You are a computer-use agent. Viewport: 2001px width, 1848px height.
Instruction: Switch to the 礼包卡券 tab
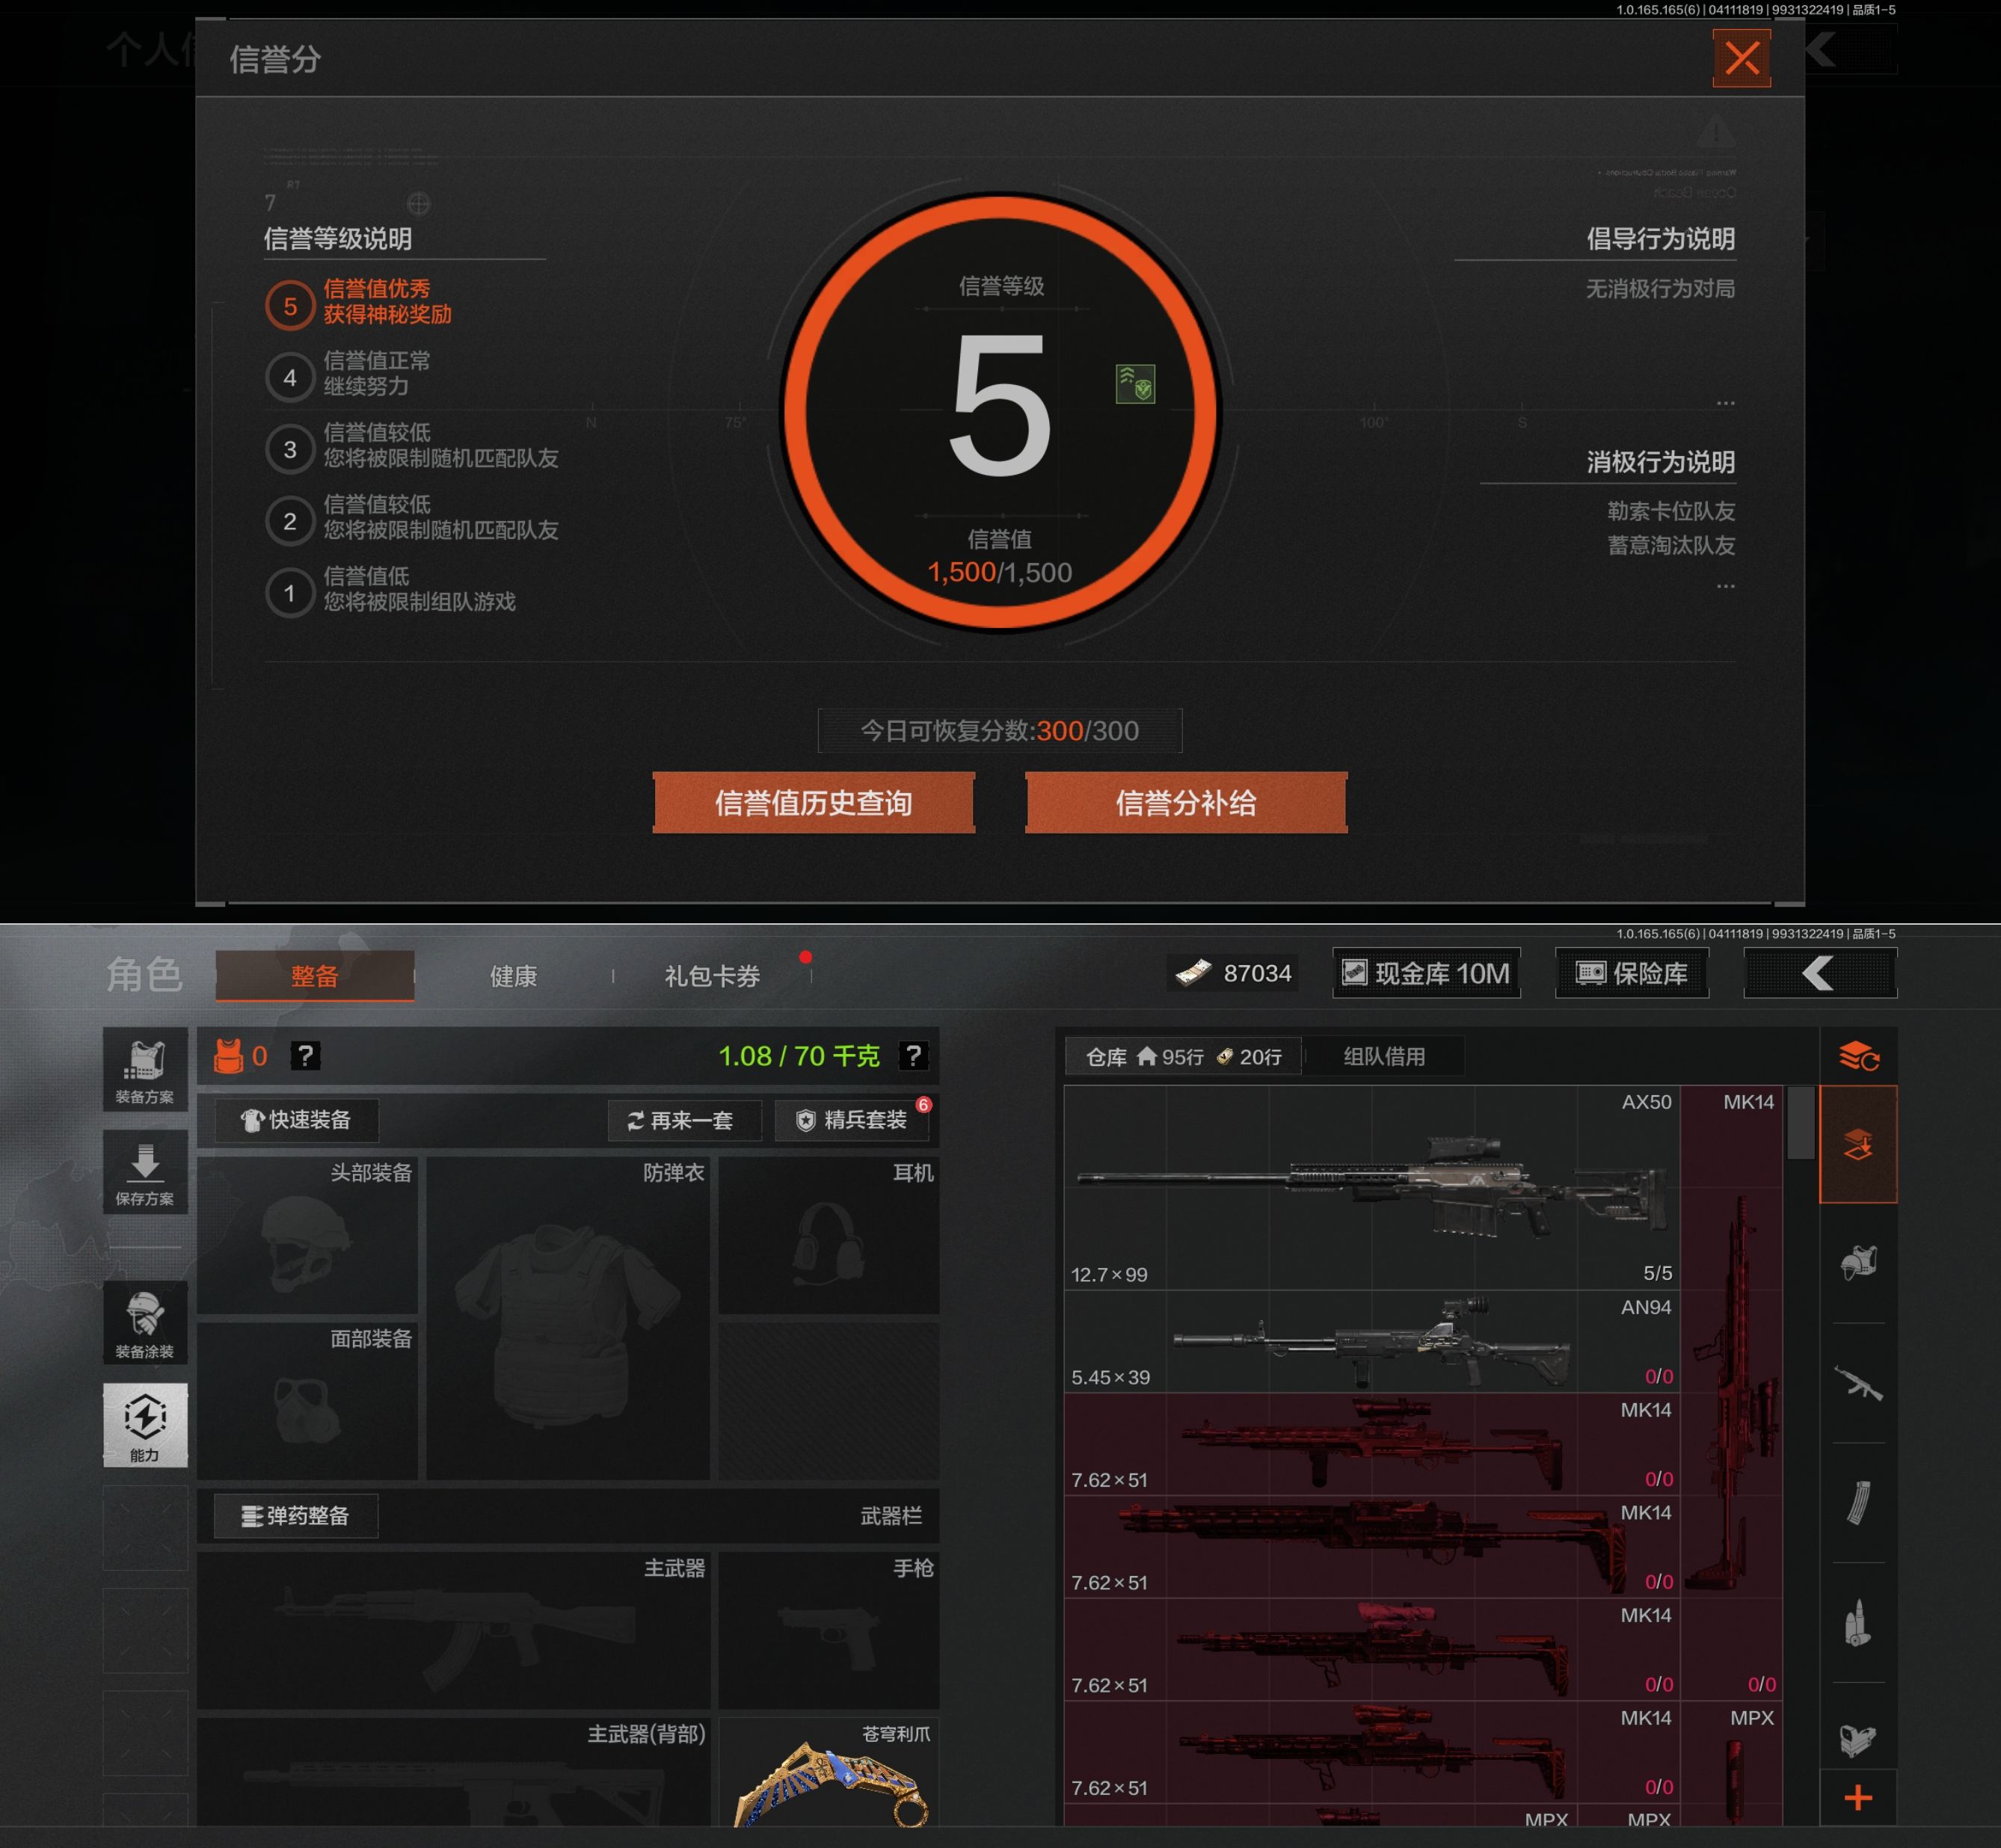[712, 976]
